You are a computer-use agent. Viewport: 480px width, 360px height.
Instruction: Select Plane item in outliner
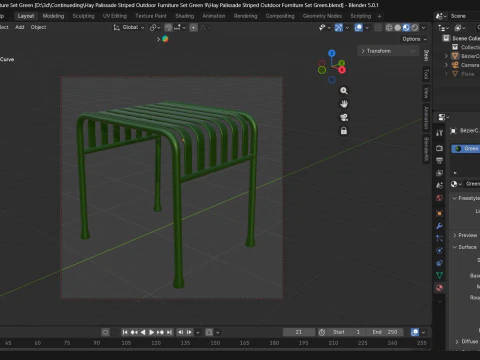(x=467, y=74)
